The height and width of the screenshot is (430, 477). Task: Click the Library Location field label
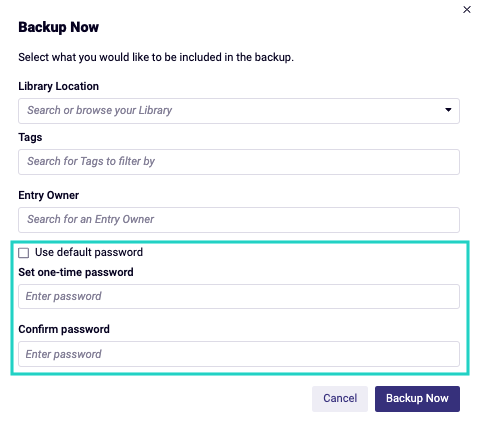click(x=58, y=86)
